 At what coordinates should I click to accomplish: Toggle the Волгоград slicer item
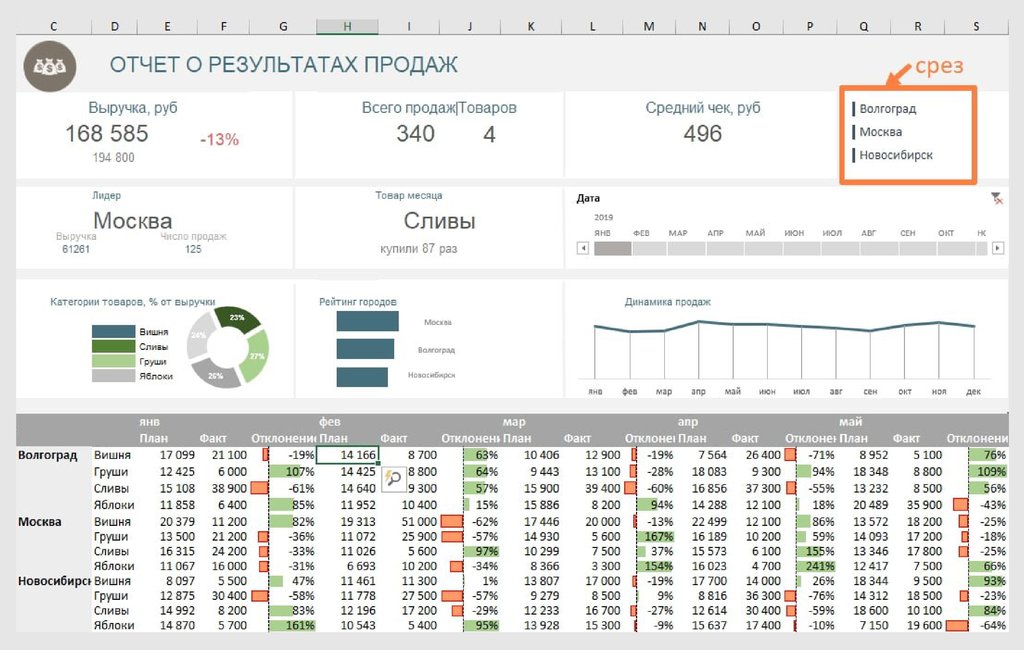[x=887, y=109]
